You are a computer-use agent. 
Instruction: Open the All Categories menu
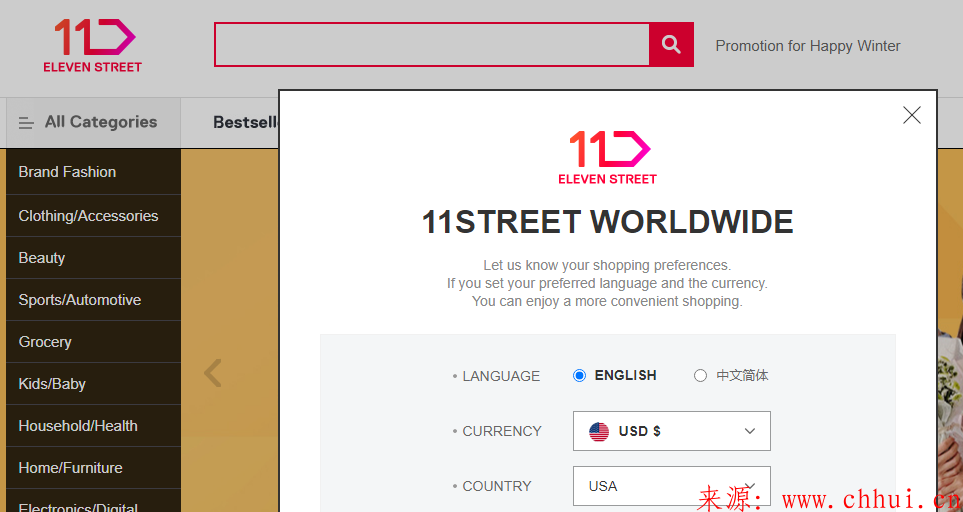coord(93,122)
